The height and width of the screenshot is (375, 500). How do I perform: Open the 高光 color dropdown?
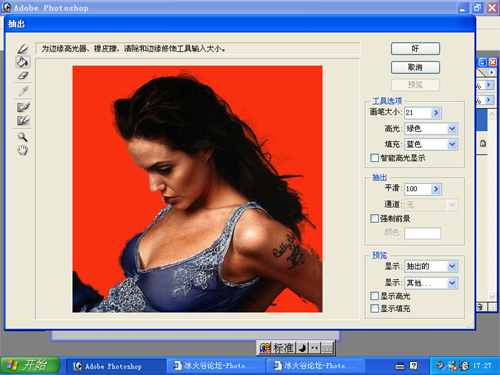pos(452,129)
